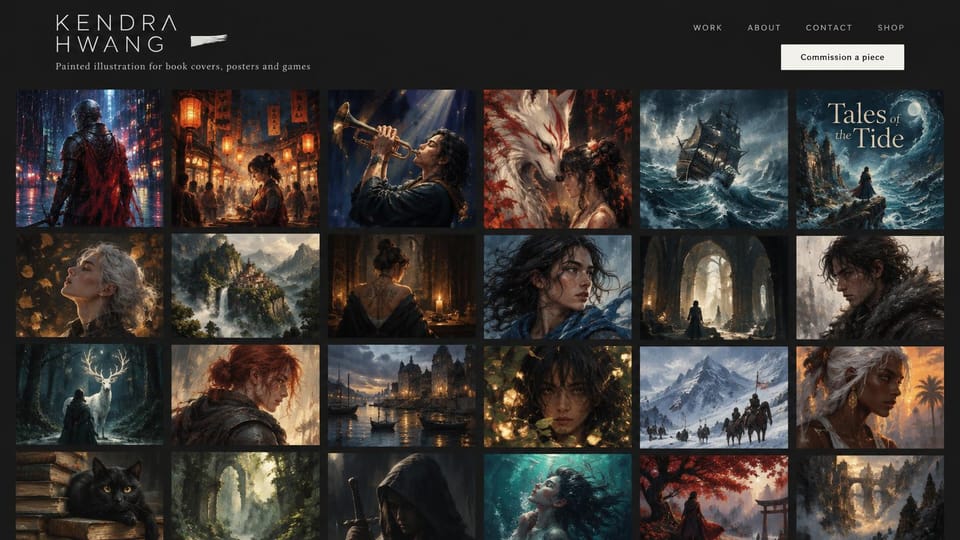View the overgrown forest ruins arch artwork
This screenshot has width=960, height=540.
[x=246, y=497]
